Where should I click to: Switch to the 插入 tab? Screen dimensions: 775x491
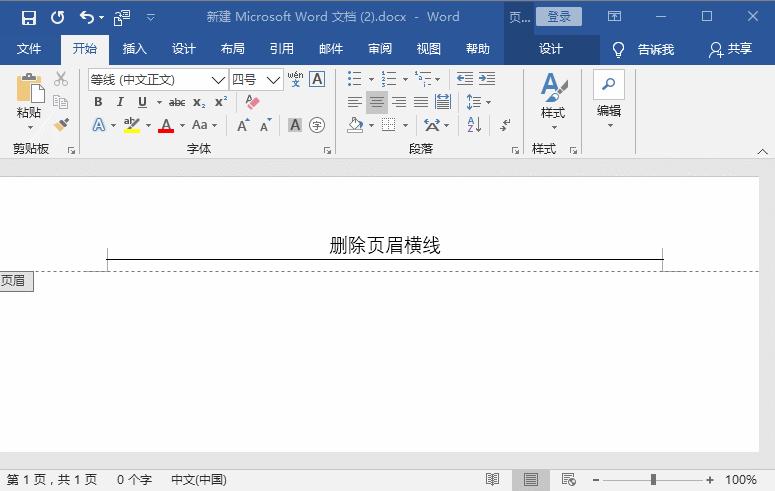tap(134, 48)
